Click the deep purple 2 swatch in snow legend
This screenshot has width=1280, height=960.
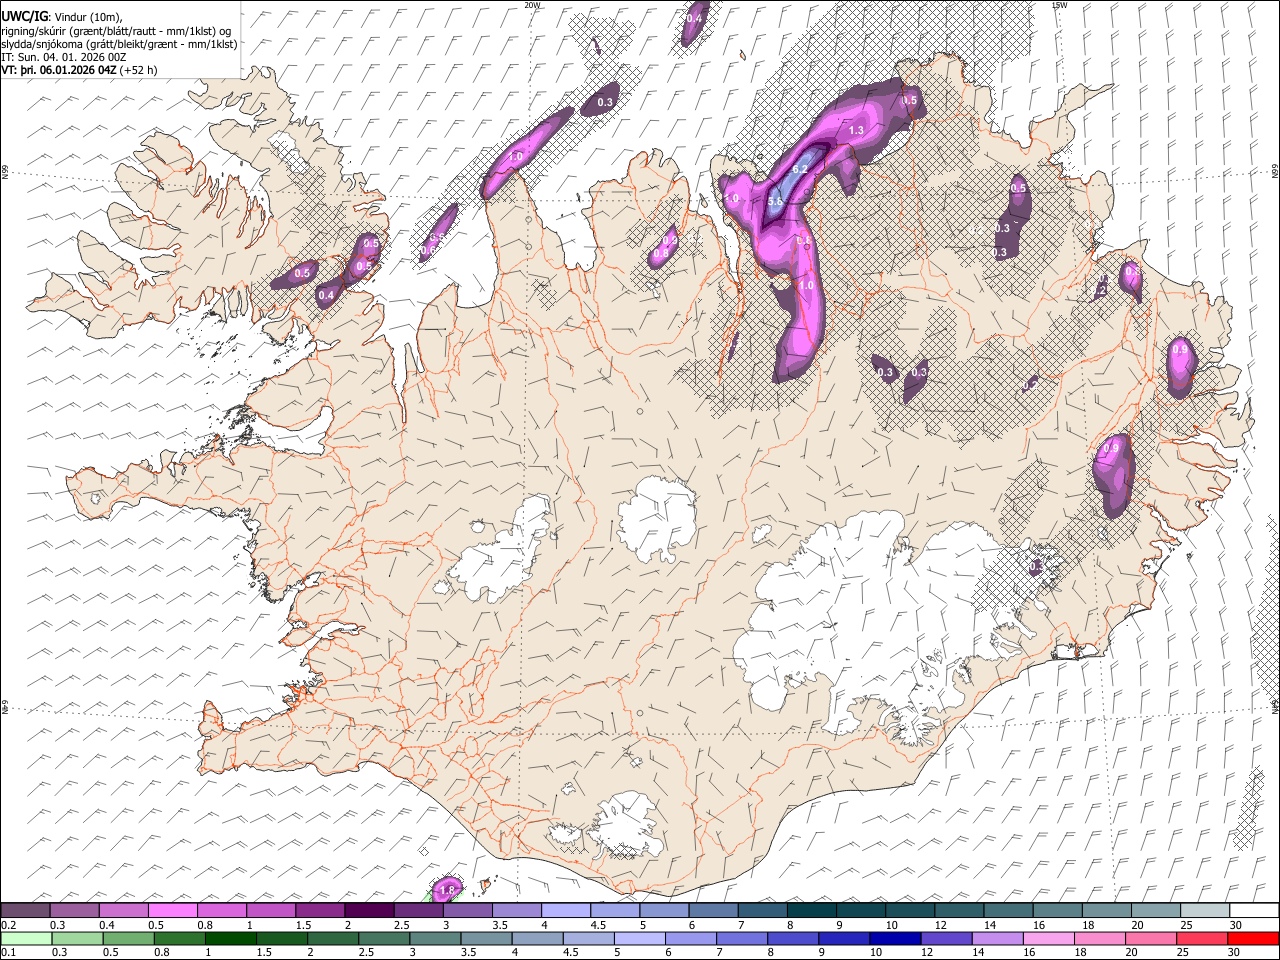point(369,910)
